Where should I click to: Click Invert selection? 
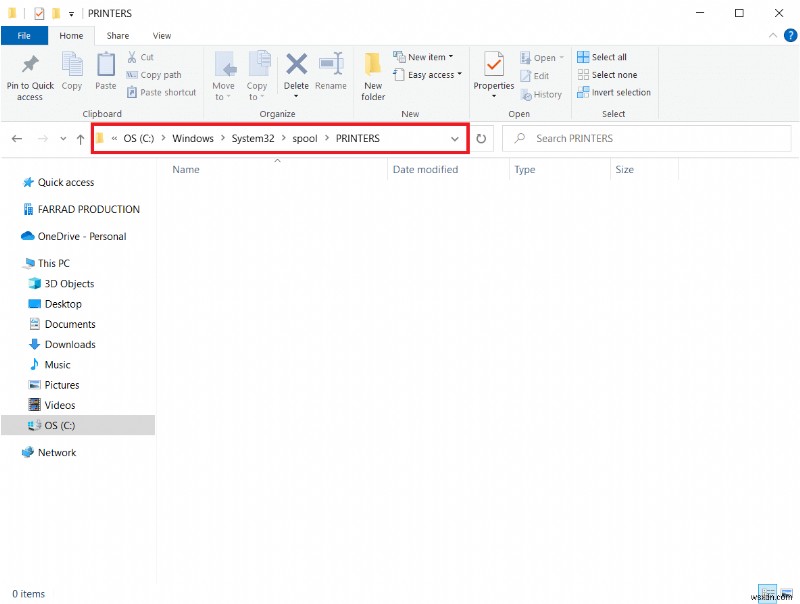click(x=614, y=92)
